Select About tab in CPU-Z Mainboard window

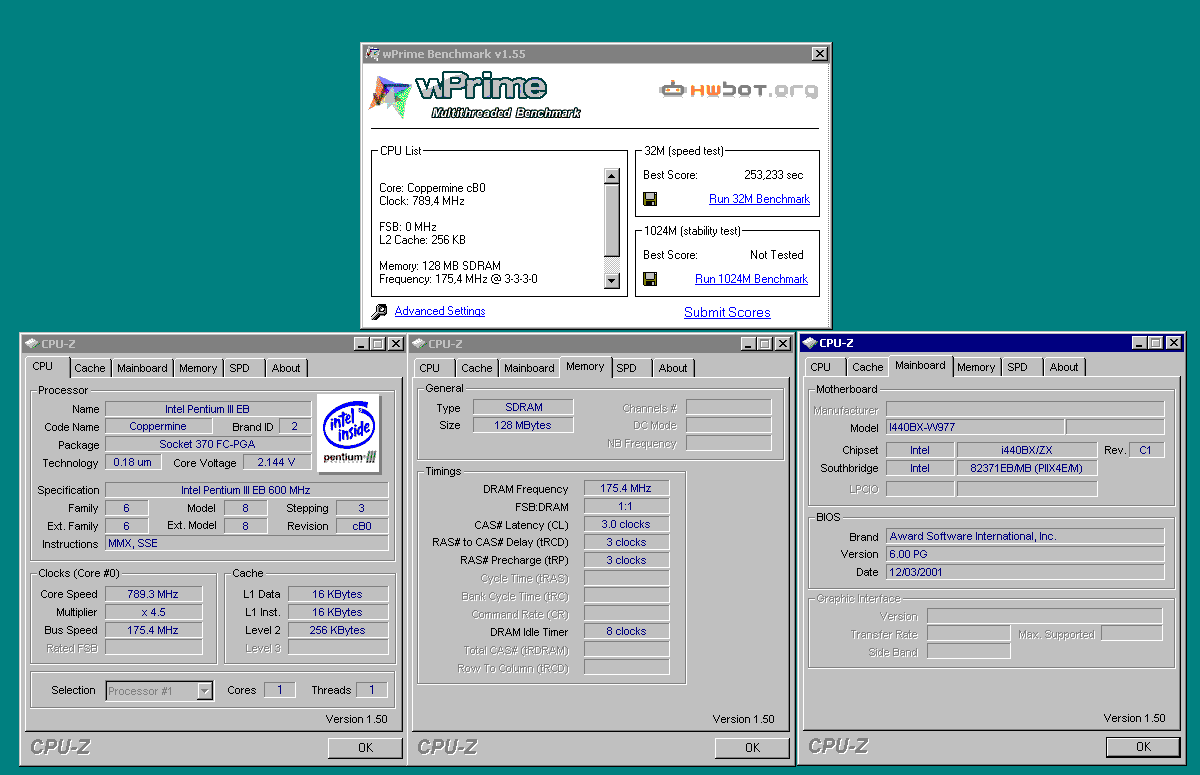(x=1064, y=367)
